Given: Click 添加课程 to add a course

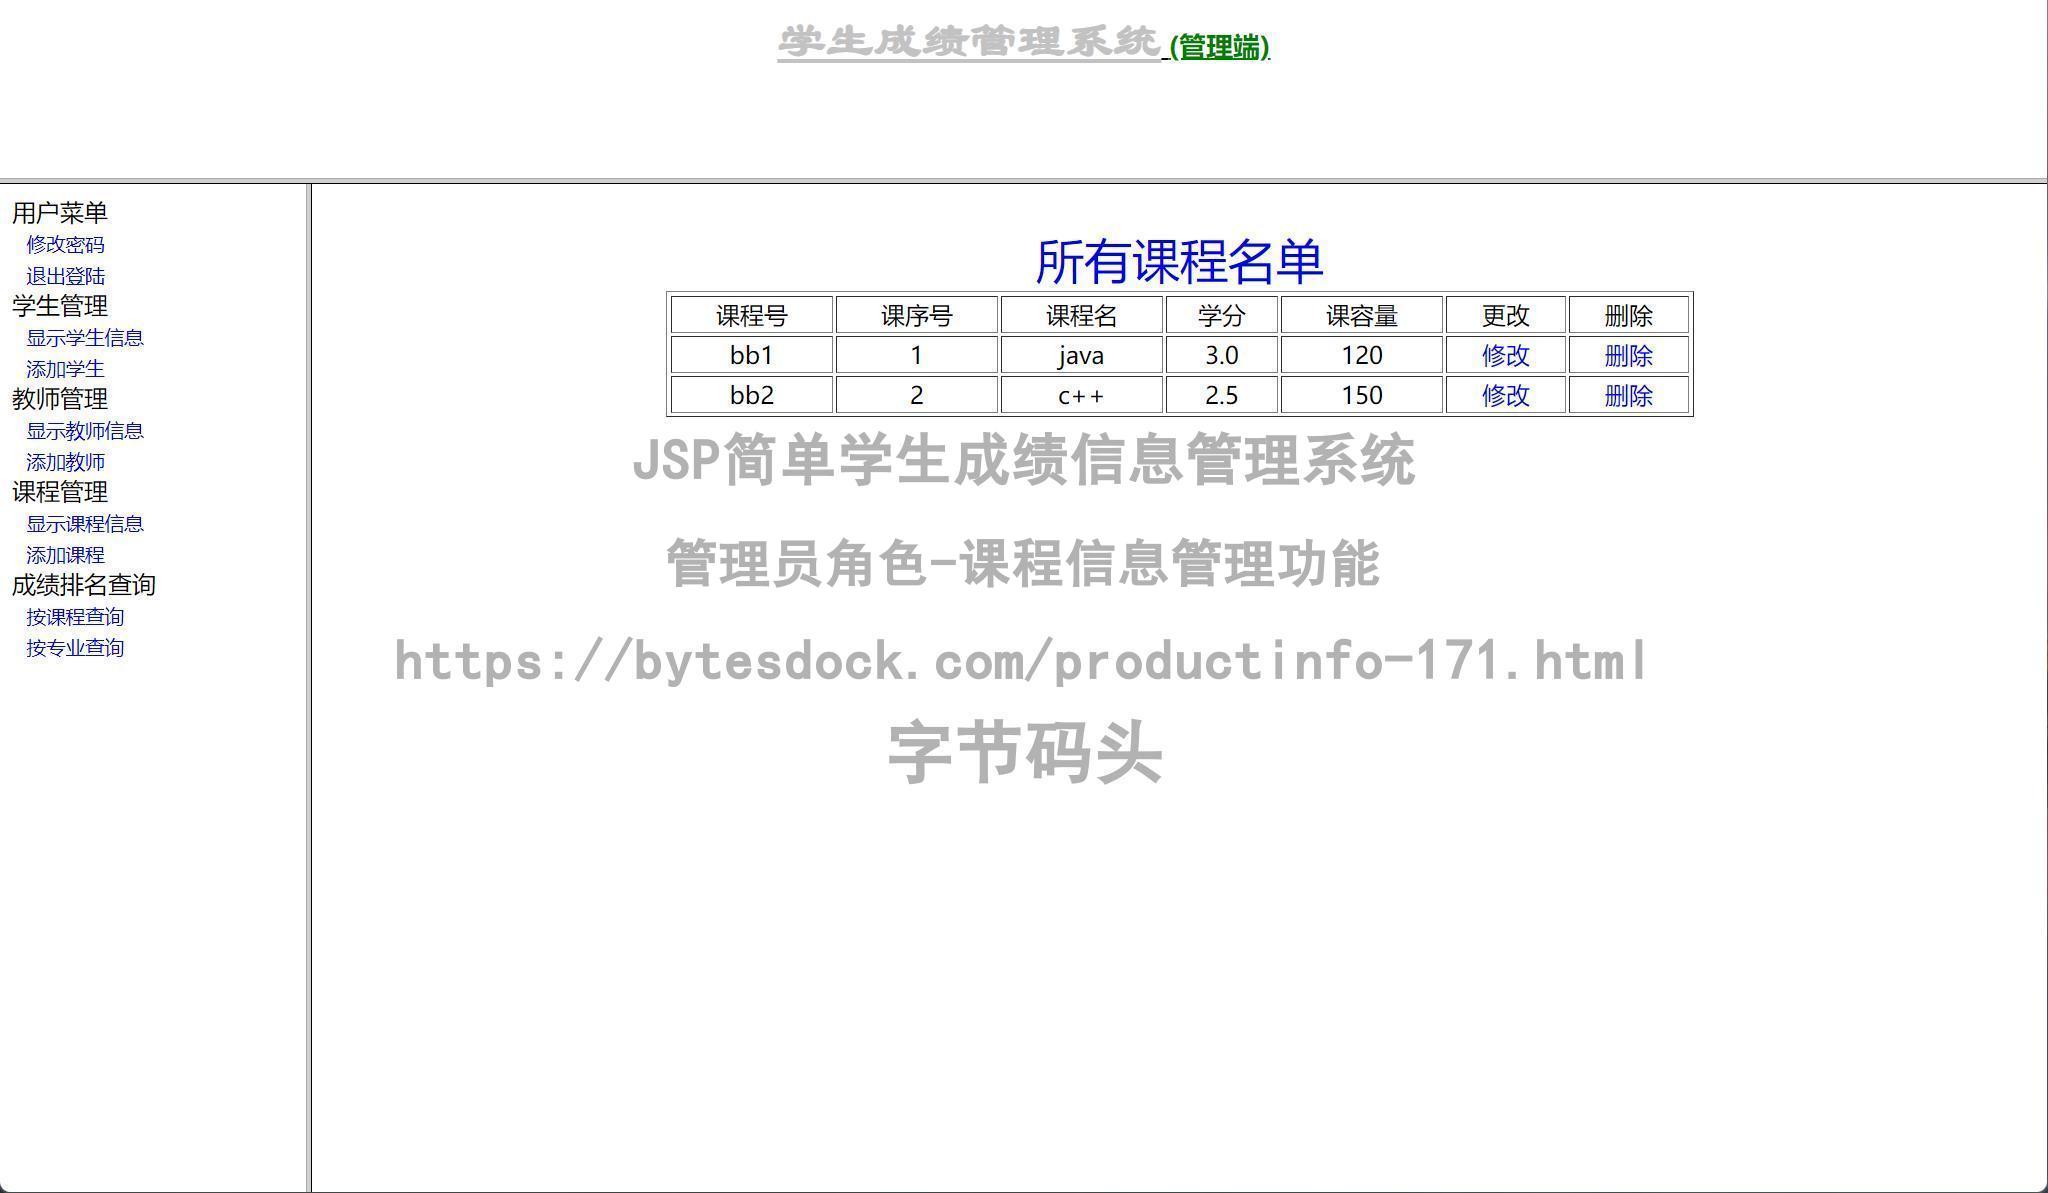Looking at the screenshot, I should tap(66, 555).
